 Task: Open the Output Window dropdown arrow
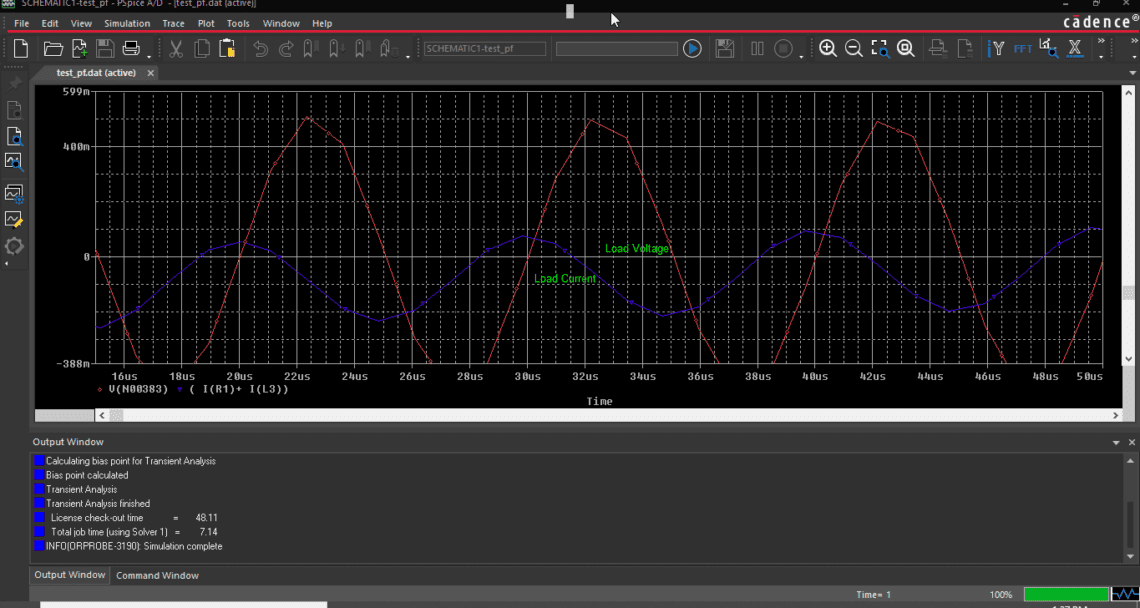1116,441
